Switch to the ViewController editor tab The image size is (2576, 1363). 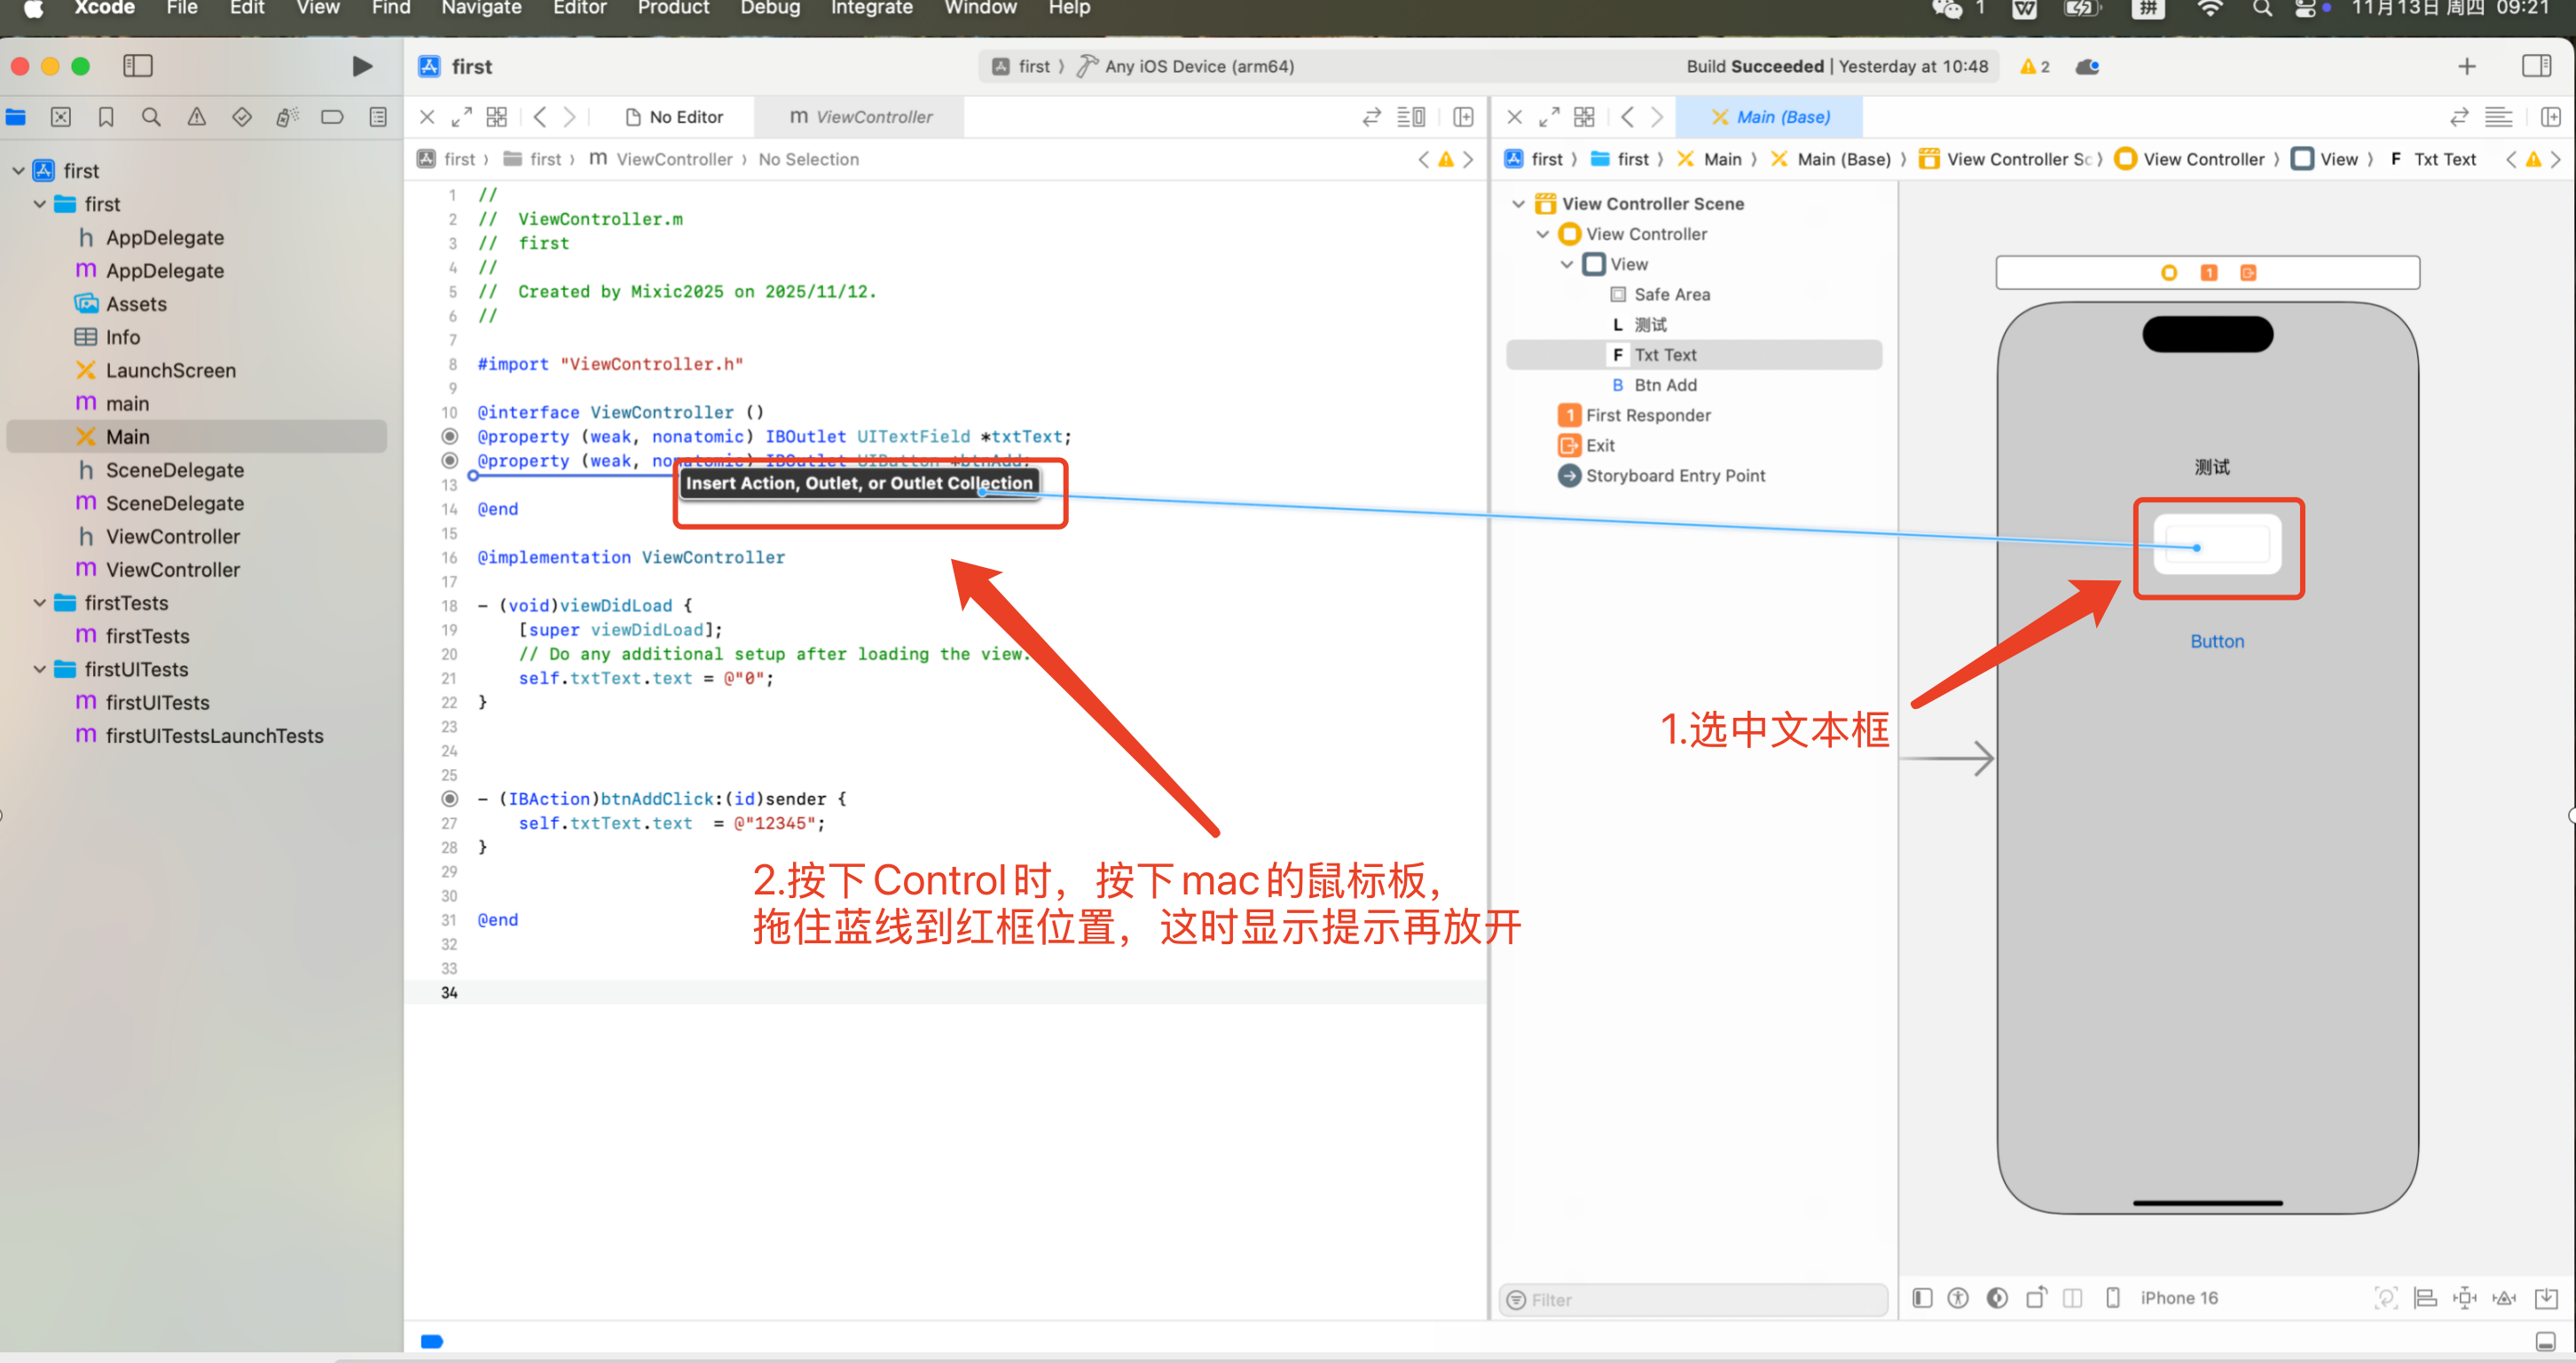coord(861,117)
